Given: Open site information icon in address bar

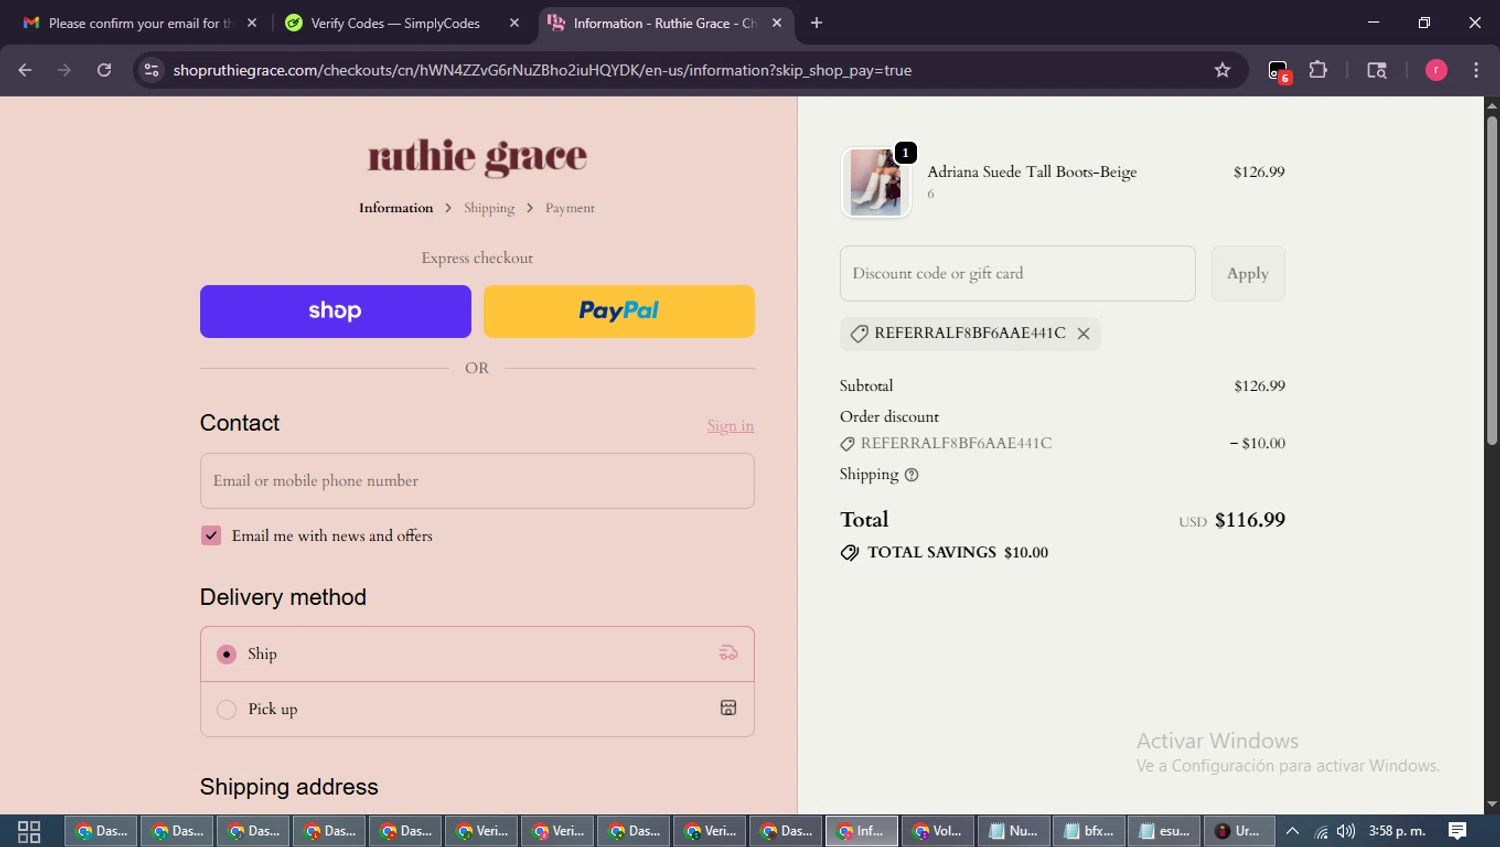Looking at the screenshot, I should [x=151, y=70].
